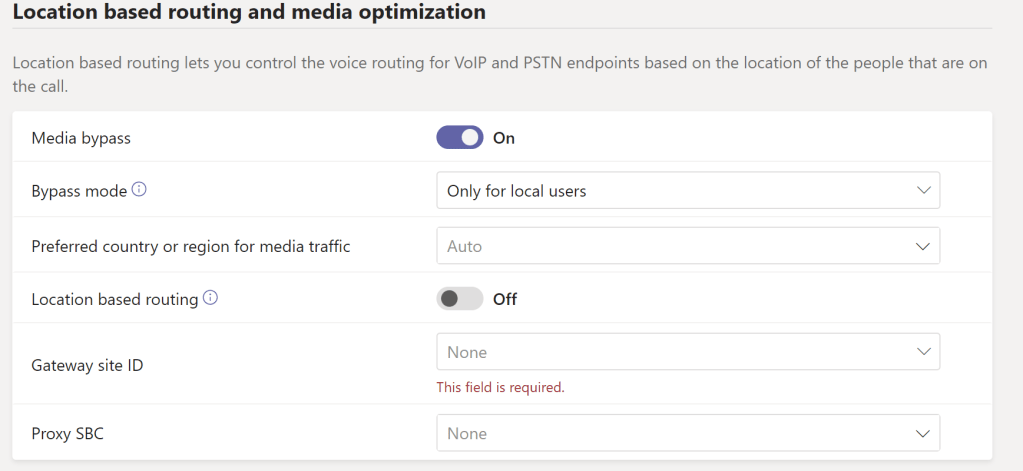Turn off the Media bypass toggle
1023x471 pixels.
click(459, 138)
